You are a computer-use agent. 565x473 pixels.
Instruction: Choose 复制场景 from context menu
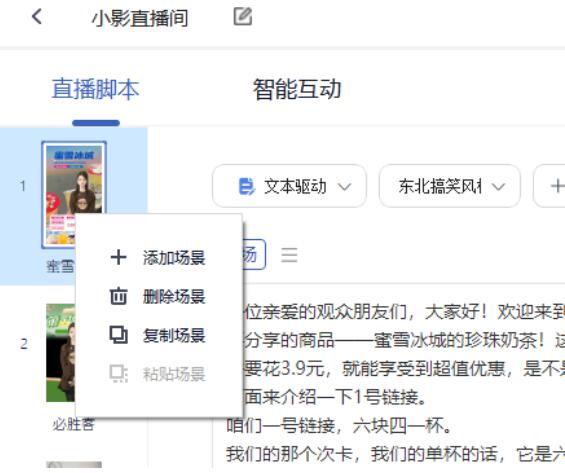pyautogui.click(x=158, y=335)
